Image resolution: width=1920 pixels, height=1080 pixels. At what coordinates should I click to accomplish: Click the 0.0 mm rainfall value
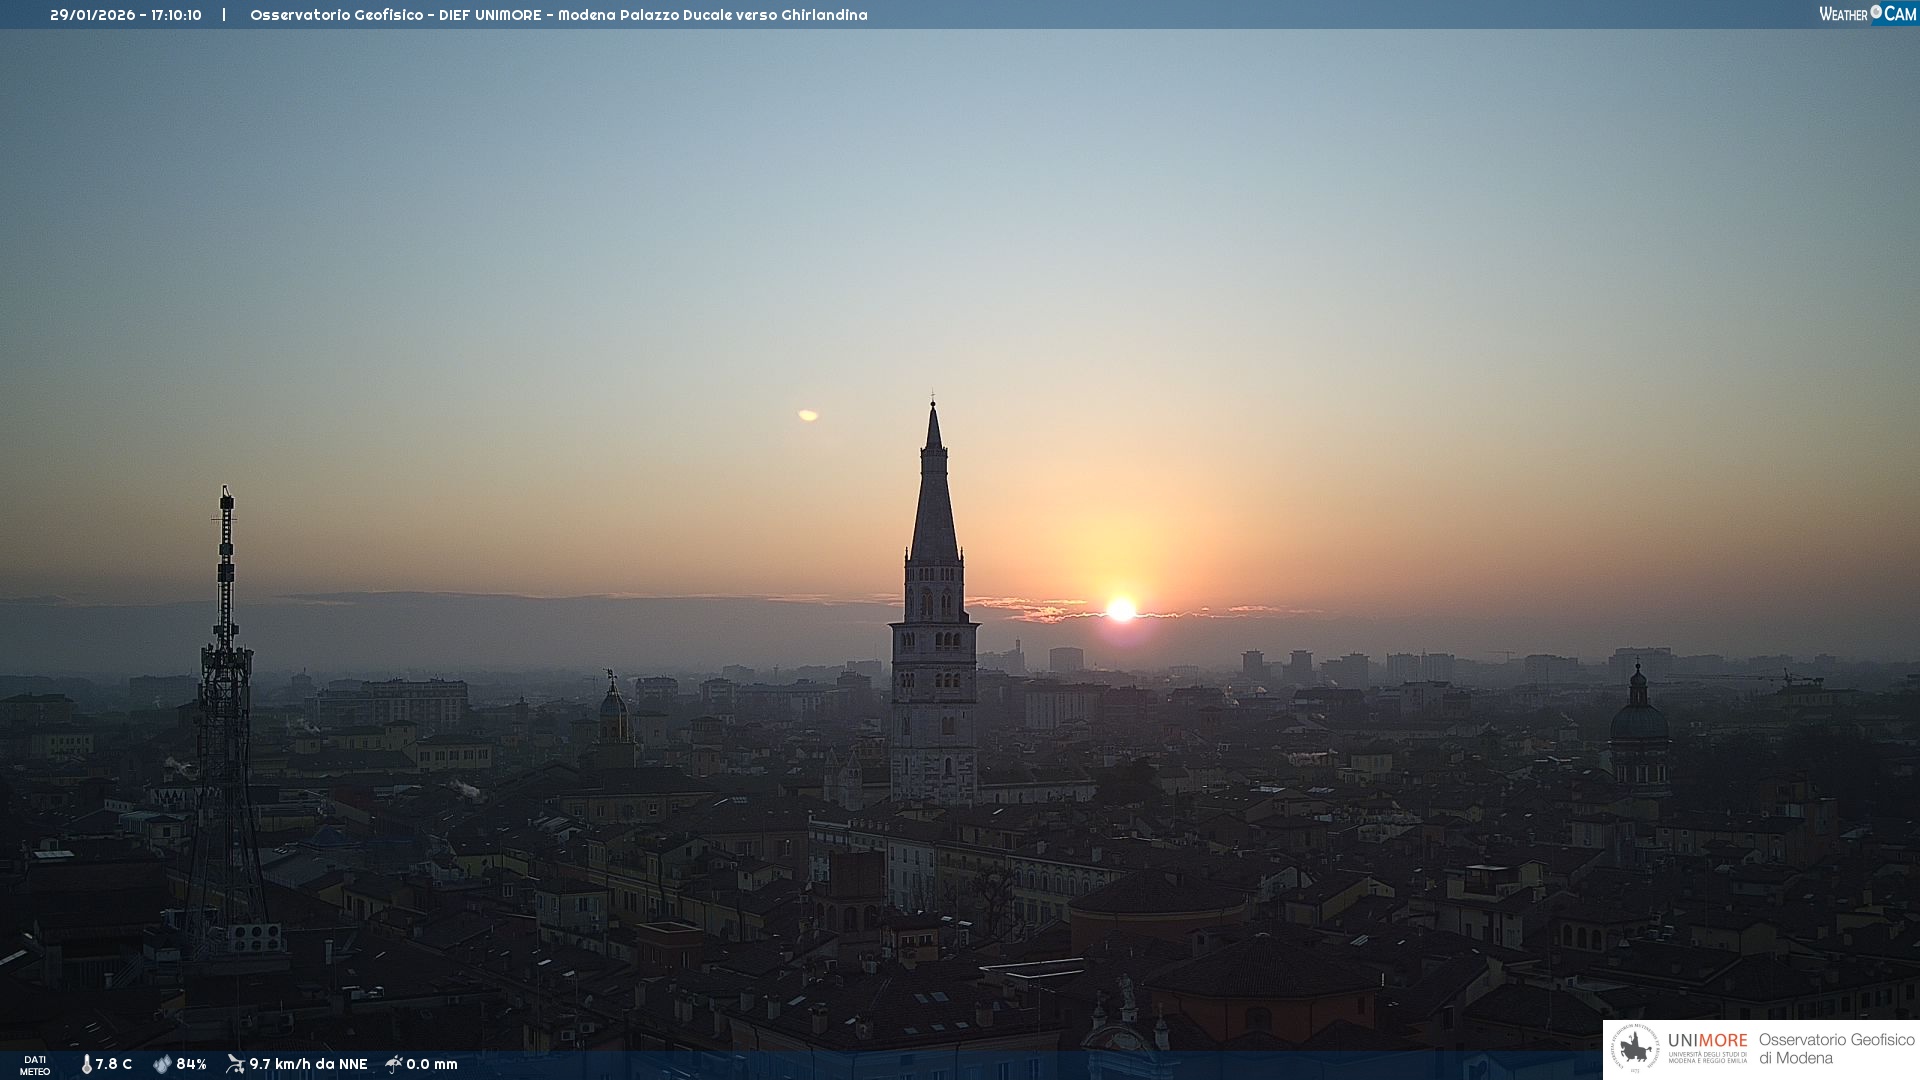[x=432, y=1064]
